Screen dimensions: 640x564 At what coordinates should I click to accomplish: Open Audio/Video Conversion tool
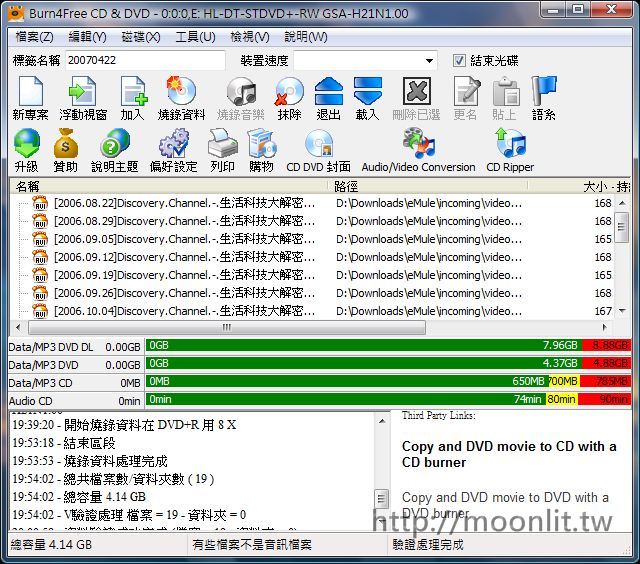[x=418, y=151]
